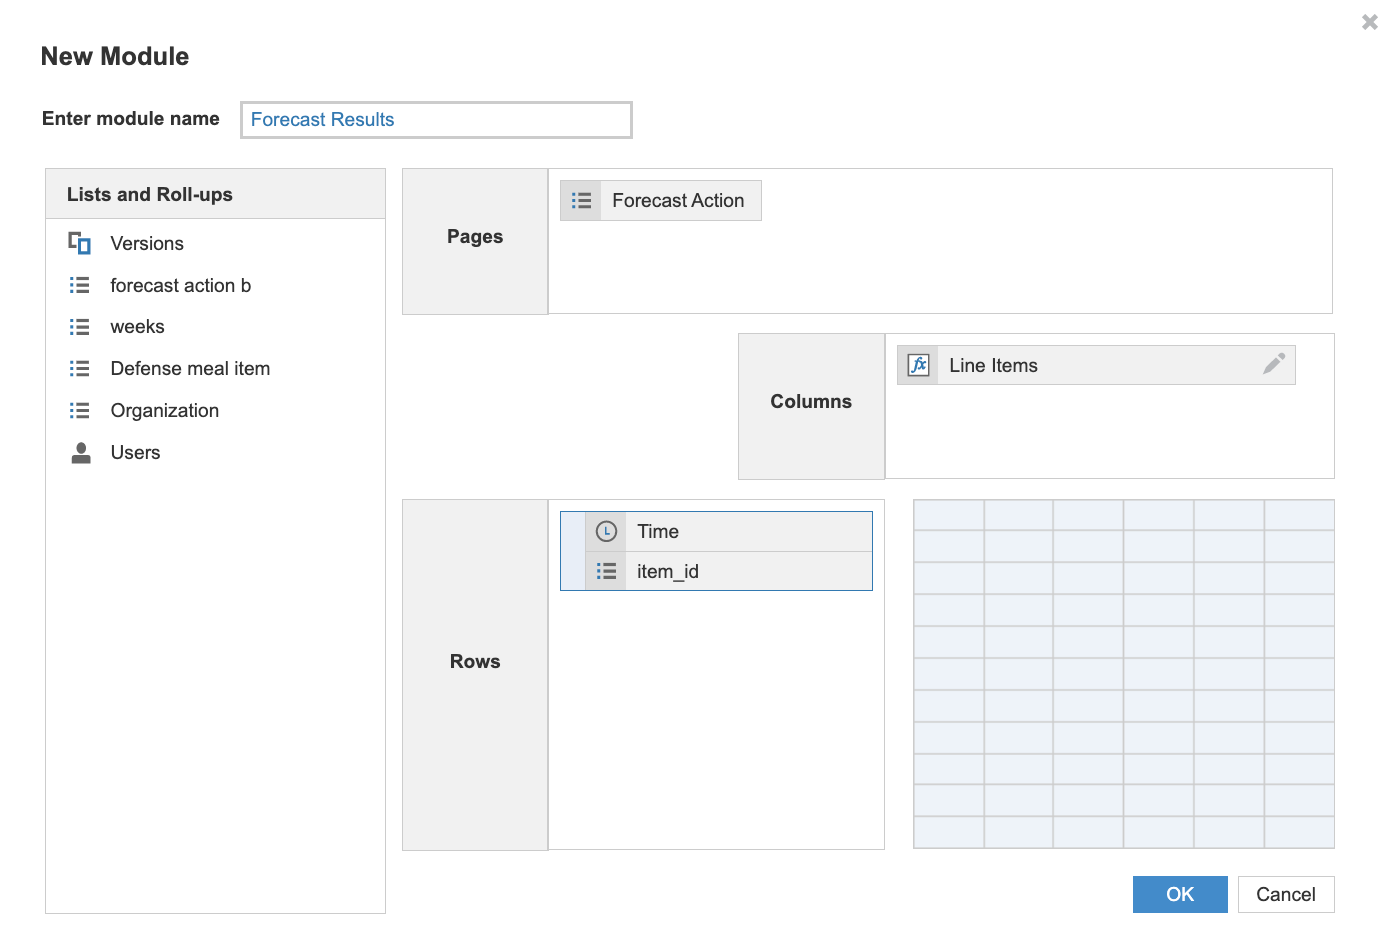Confirm with the OK button
This screenshot has width=1392, height=948.
point(1180,894)
